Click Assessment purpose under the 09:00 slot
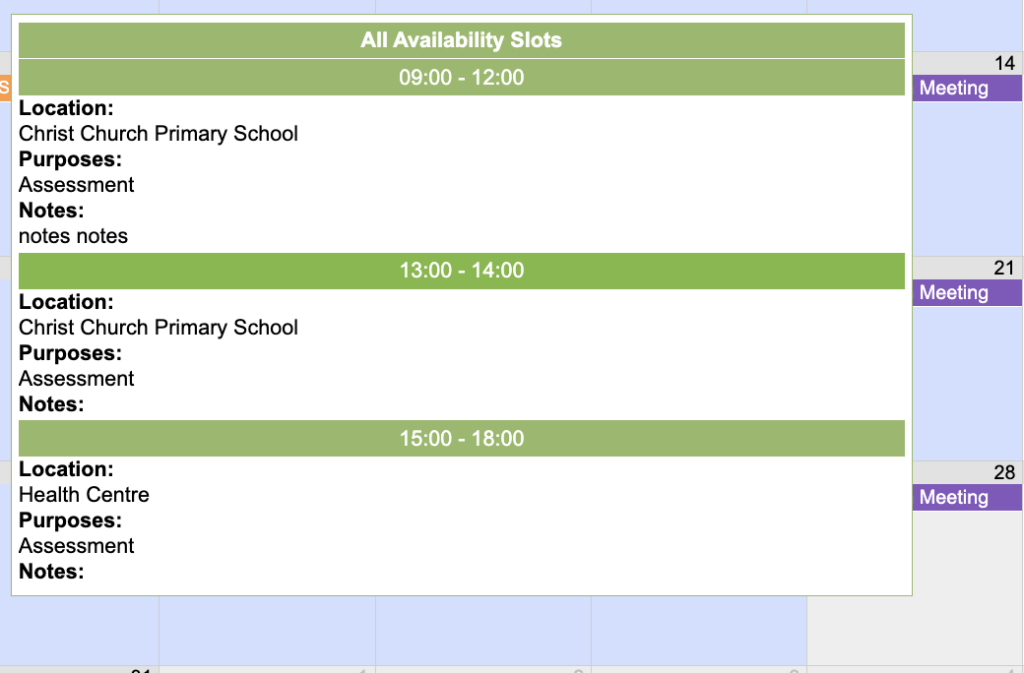The width and height of the screenshot is (1024, 673). tap(76, 184)
